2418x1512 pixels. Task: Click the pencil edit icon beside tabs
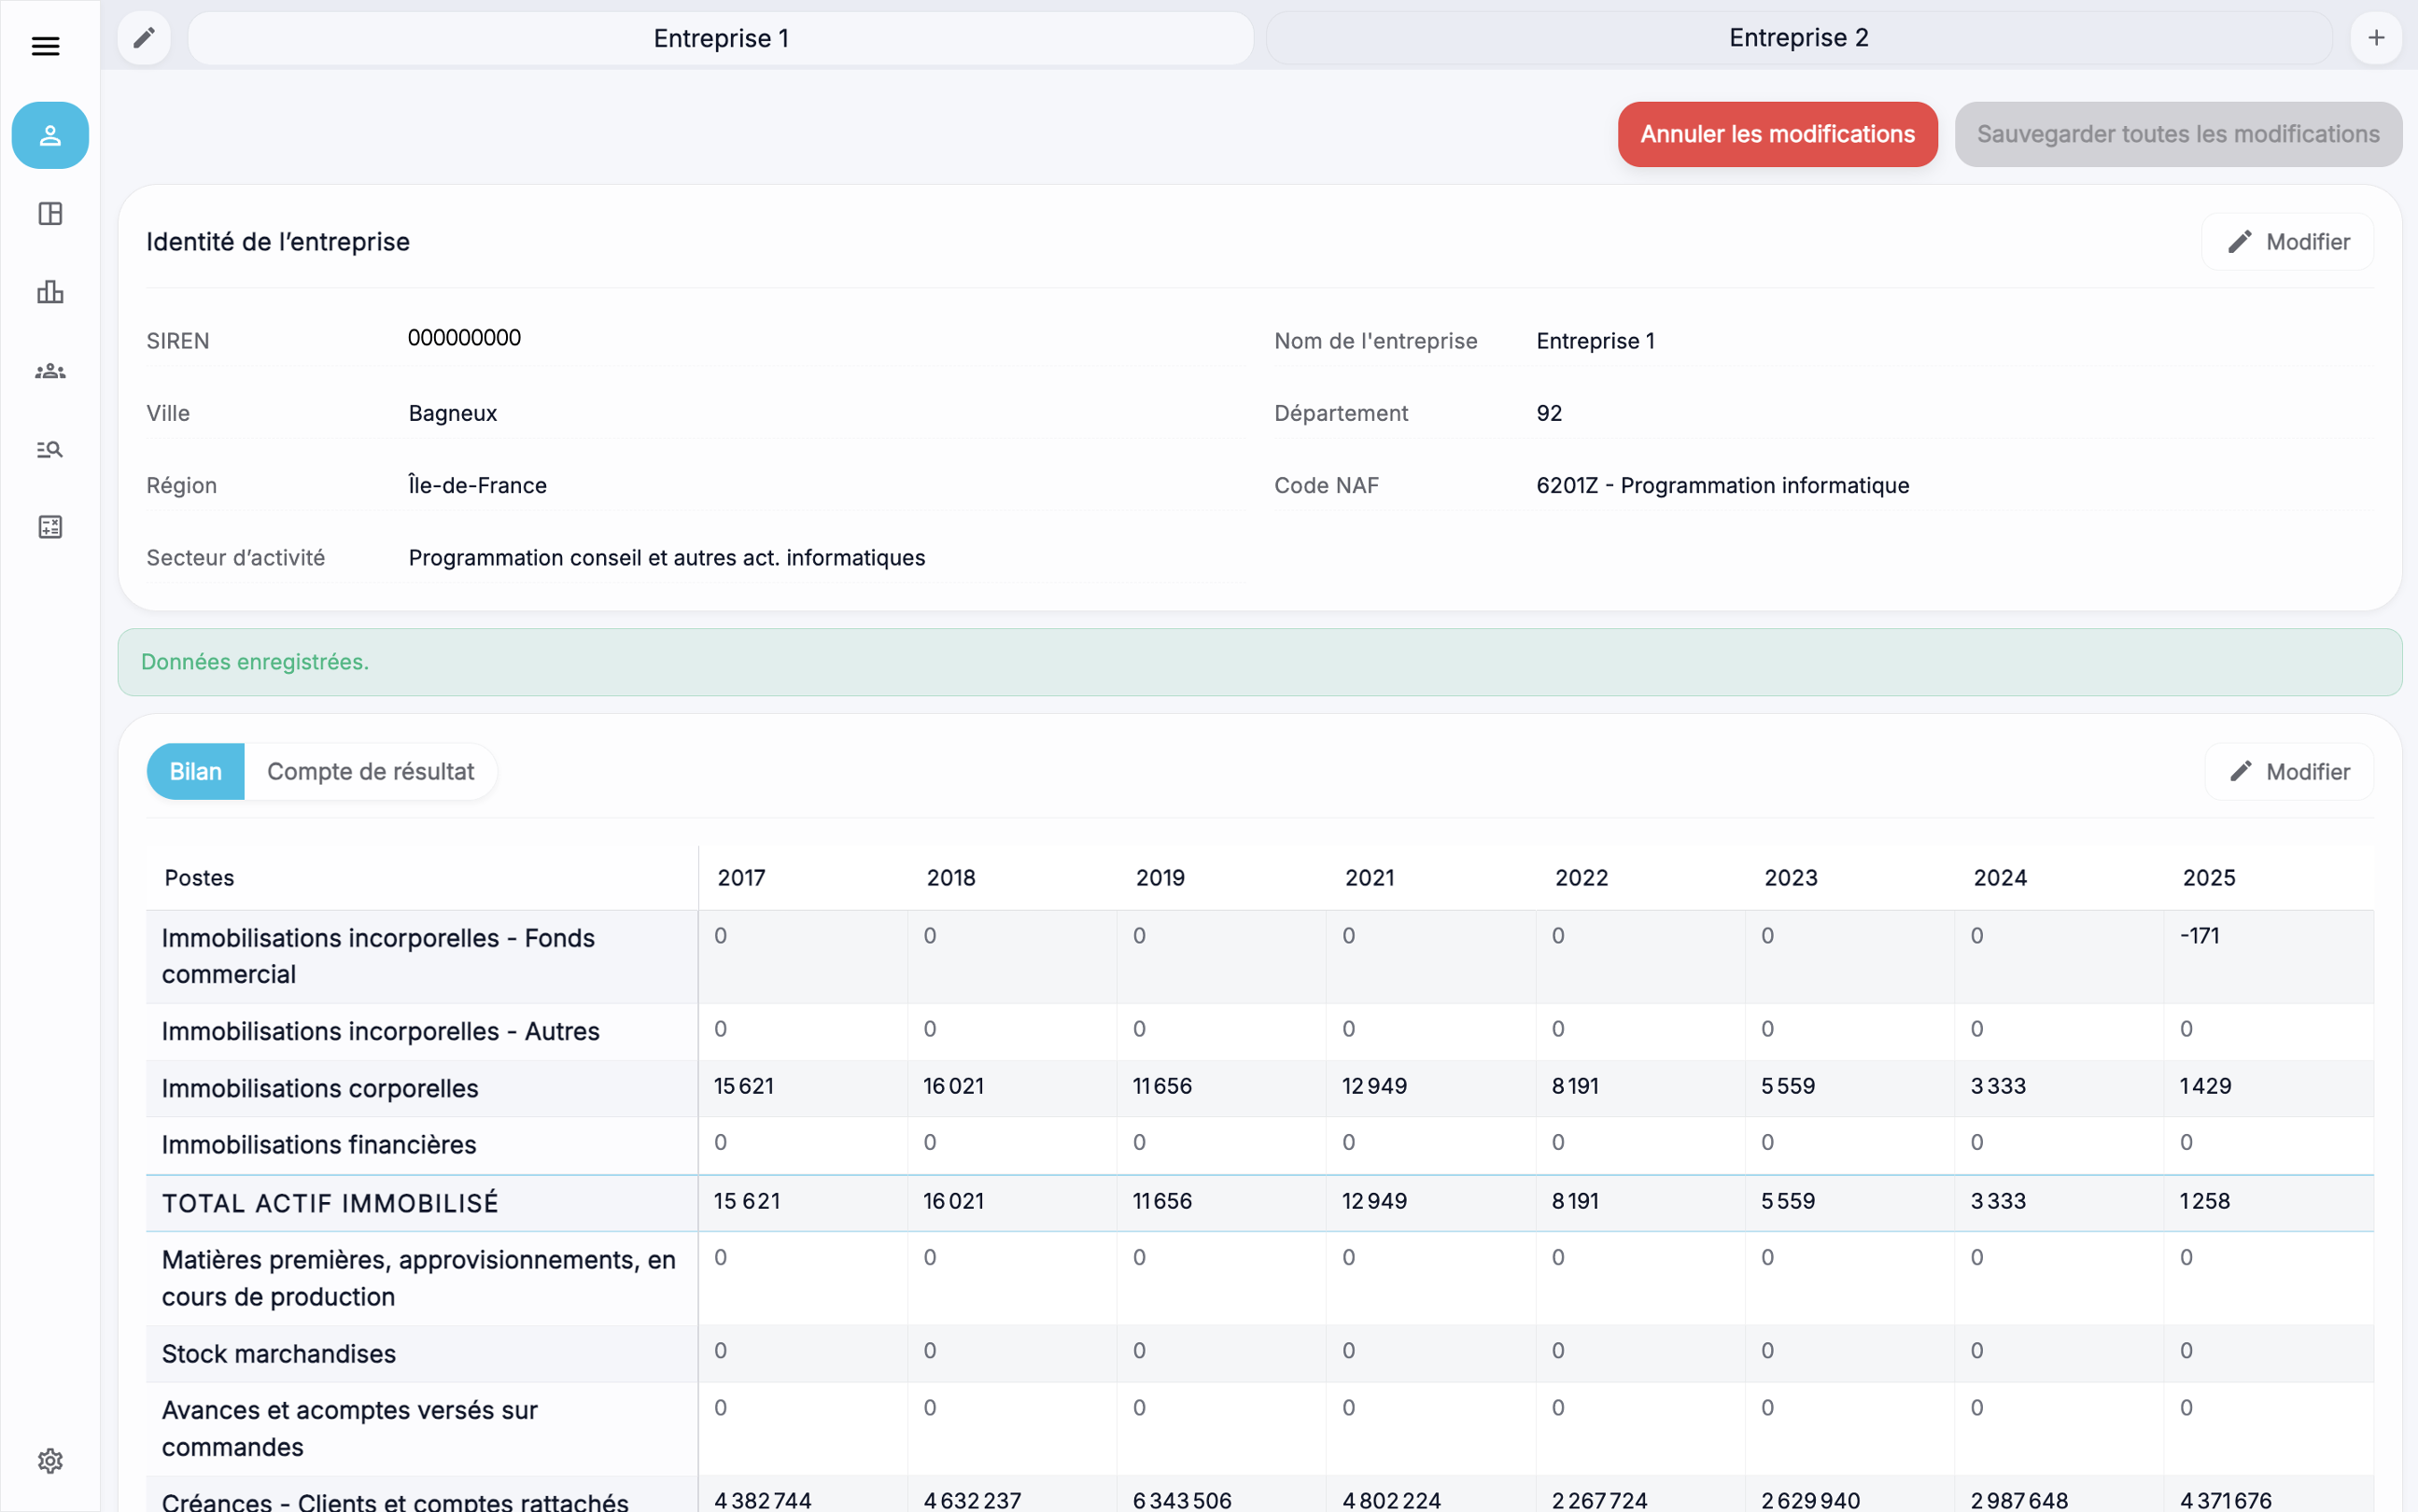pos(144,38)
